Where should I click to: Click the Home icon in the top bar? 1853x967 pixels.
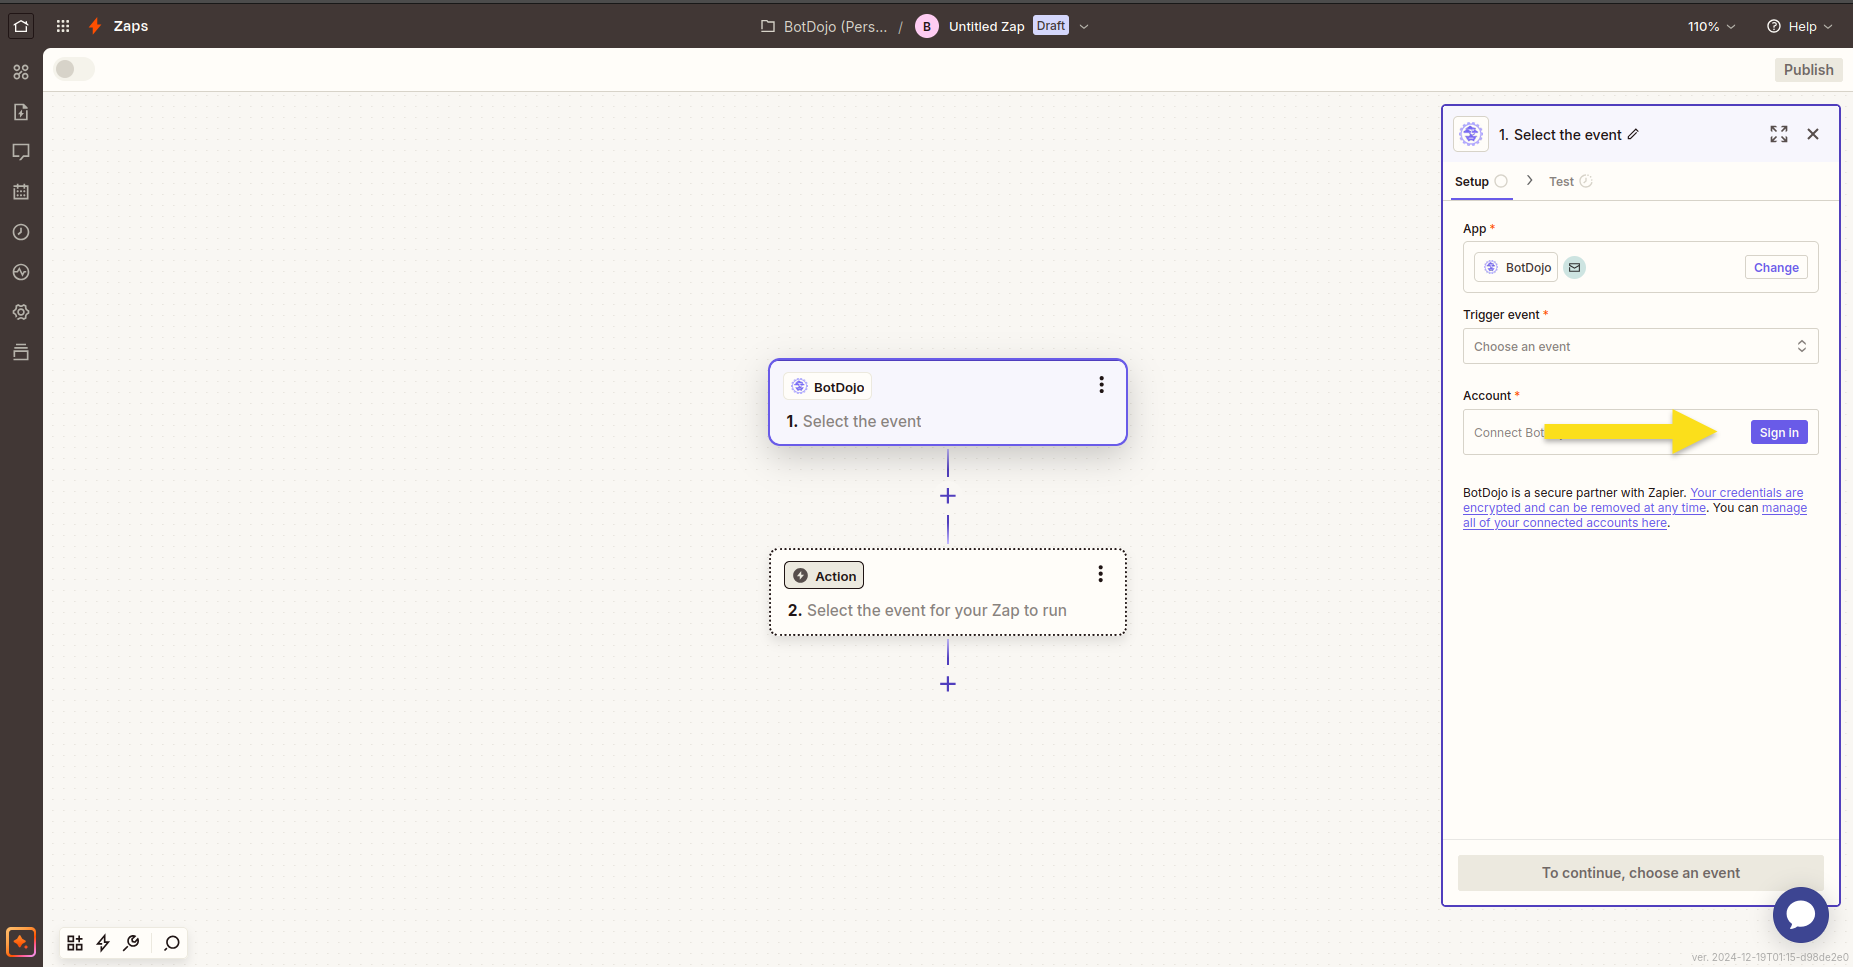(21, 26)
